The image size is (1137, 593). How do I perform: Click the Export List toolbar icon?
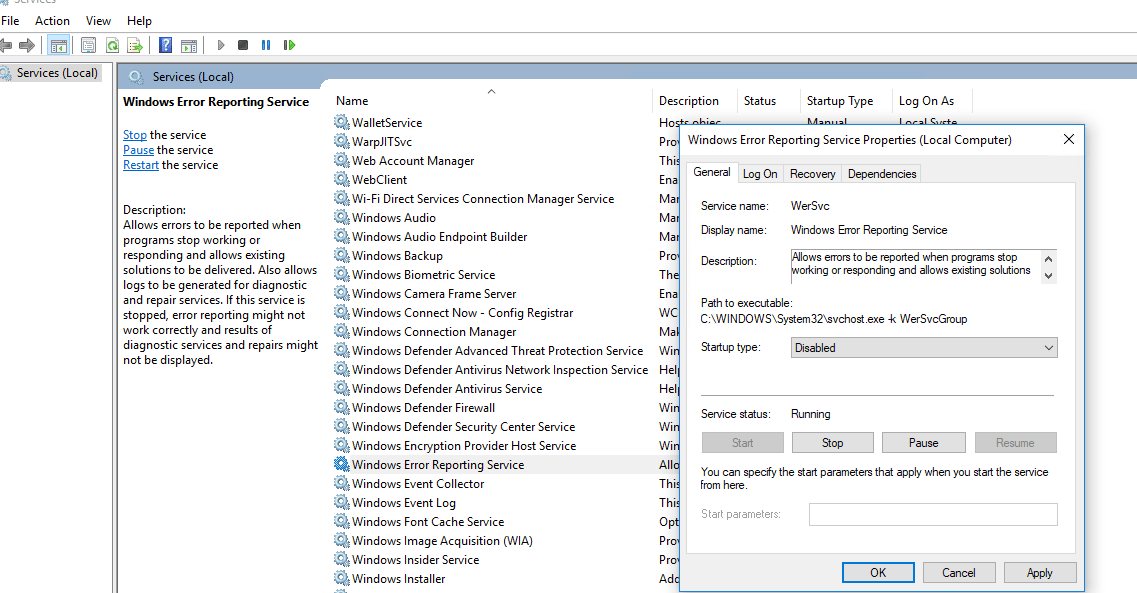click(135, 46)
